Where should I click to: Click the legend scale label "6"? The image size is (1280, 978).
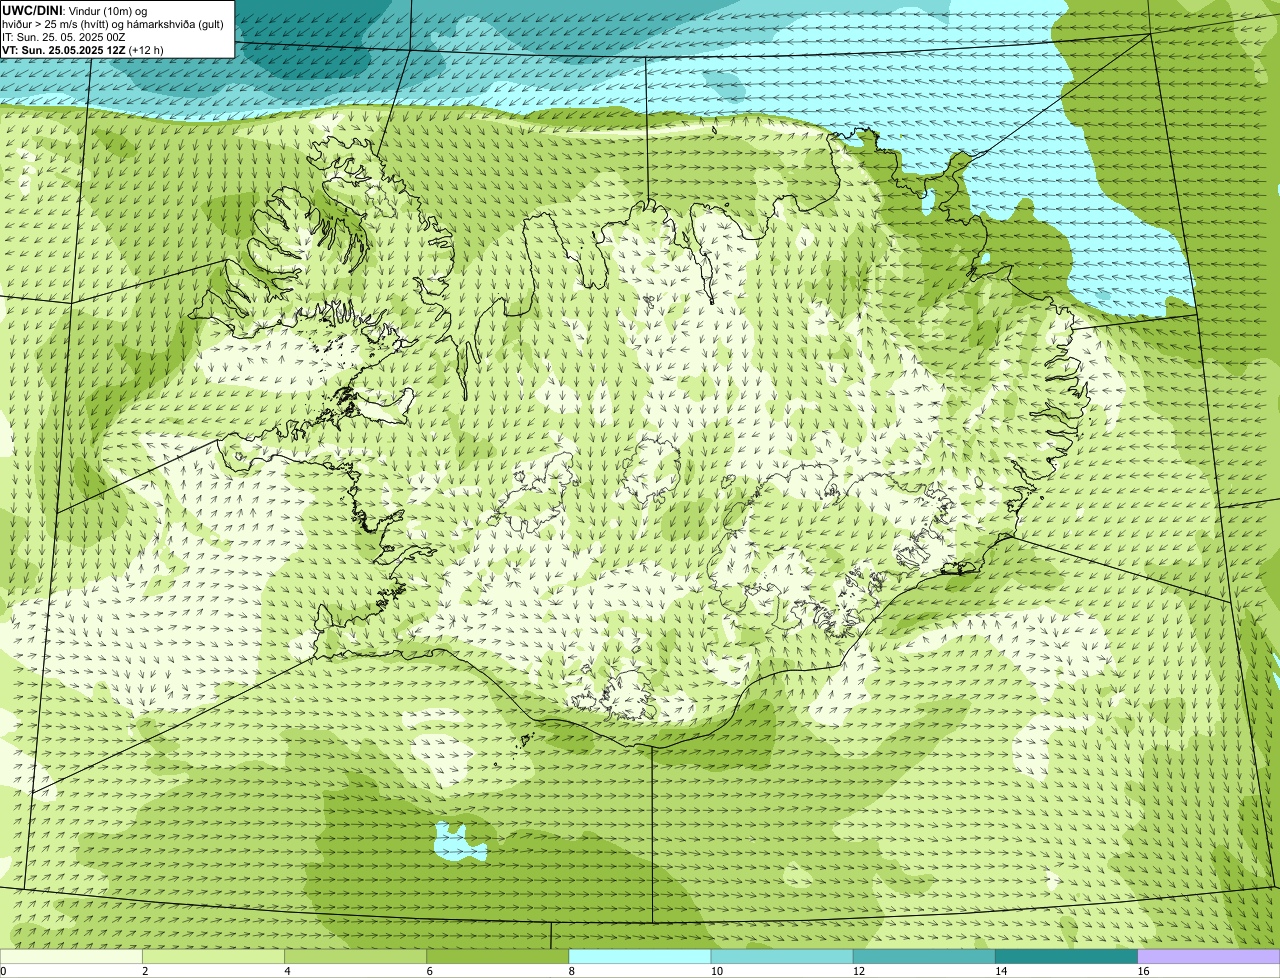coord(429,971)
